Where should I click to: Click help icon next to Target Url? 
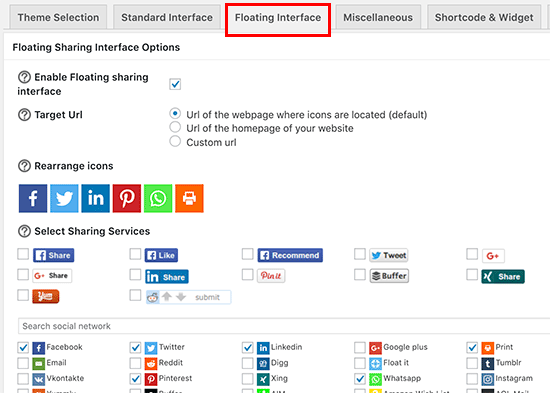pos(24,115)
